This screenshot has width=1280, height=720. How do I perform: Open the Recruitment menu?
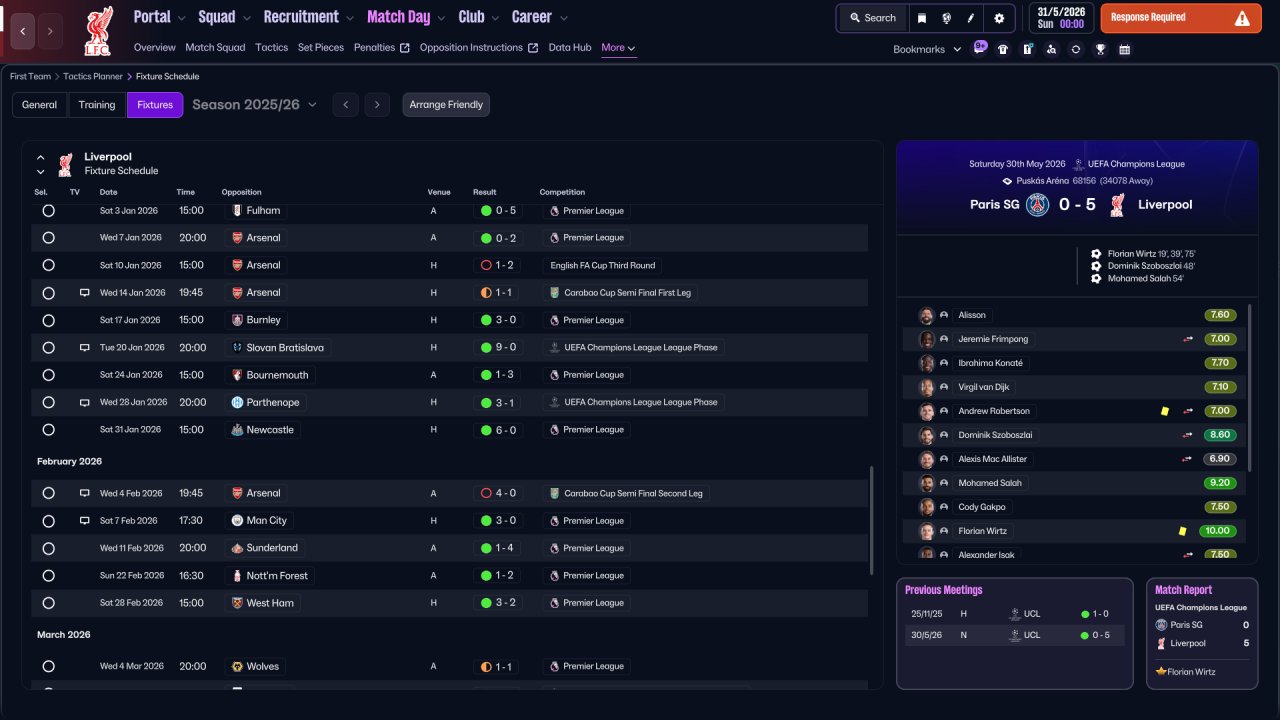[308, 17]
